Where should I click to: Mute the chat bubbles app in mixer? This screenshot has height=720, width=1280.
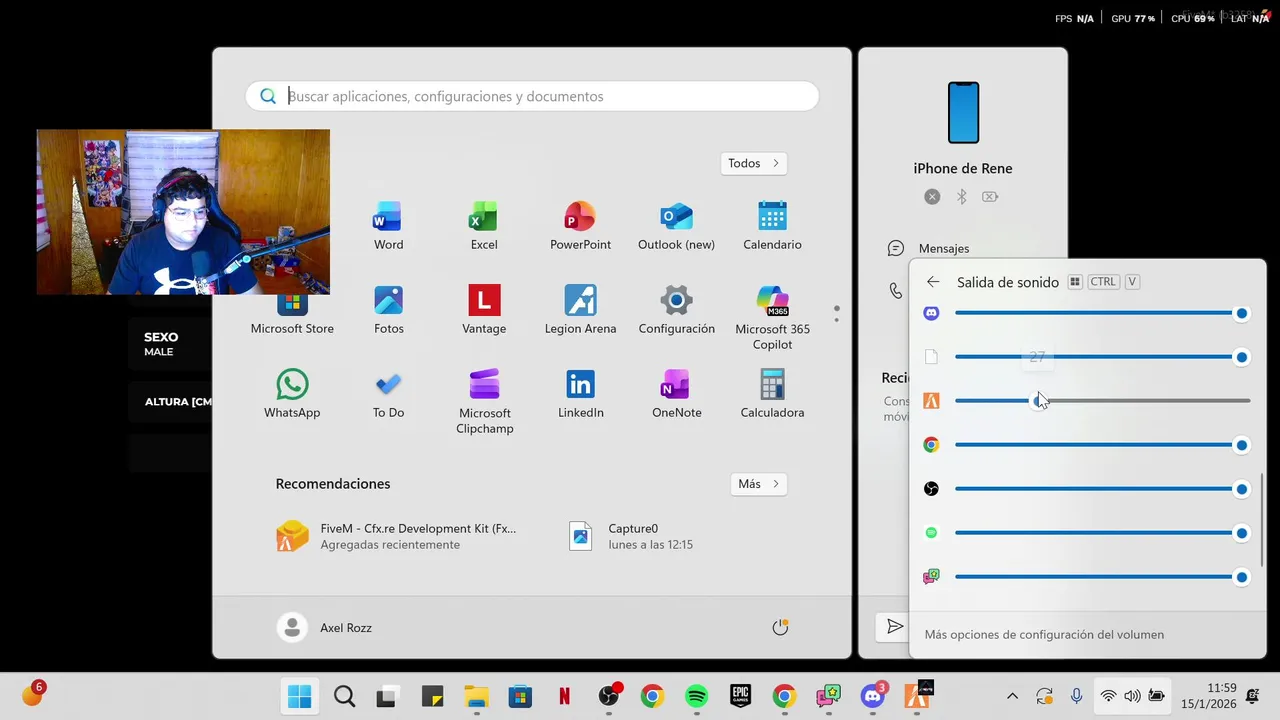click(x=931, y=577)
